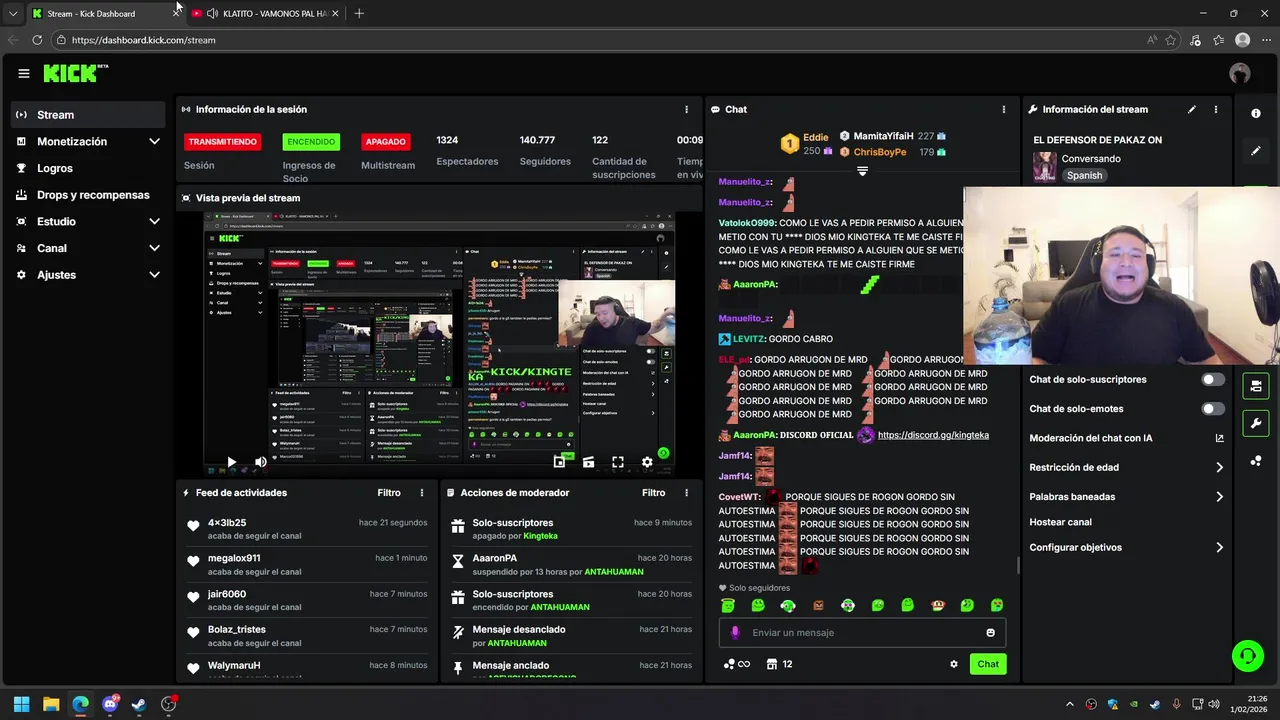Select Stream in the left sidebar
1280x720 pixels.
coord(88,114)
